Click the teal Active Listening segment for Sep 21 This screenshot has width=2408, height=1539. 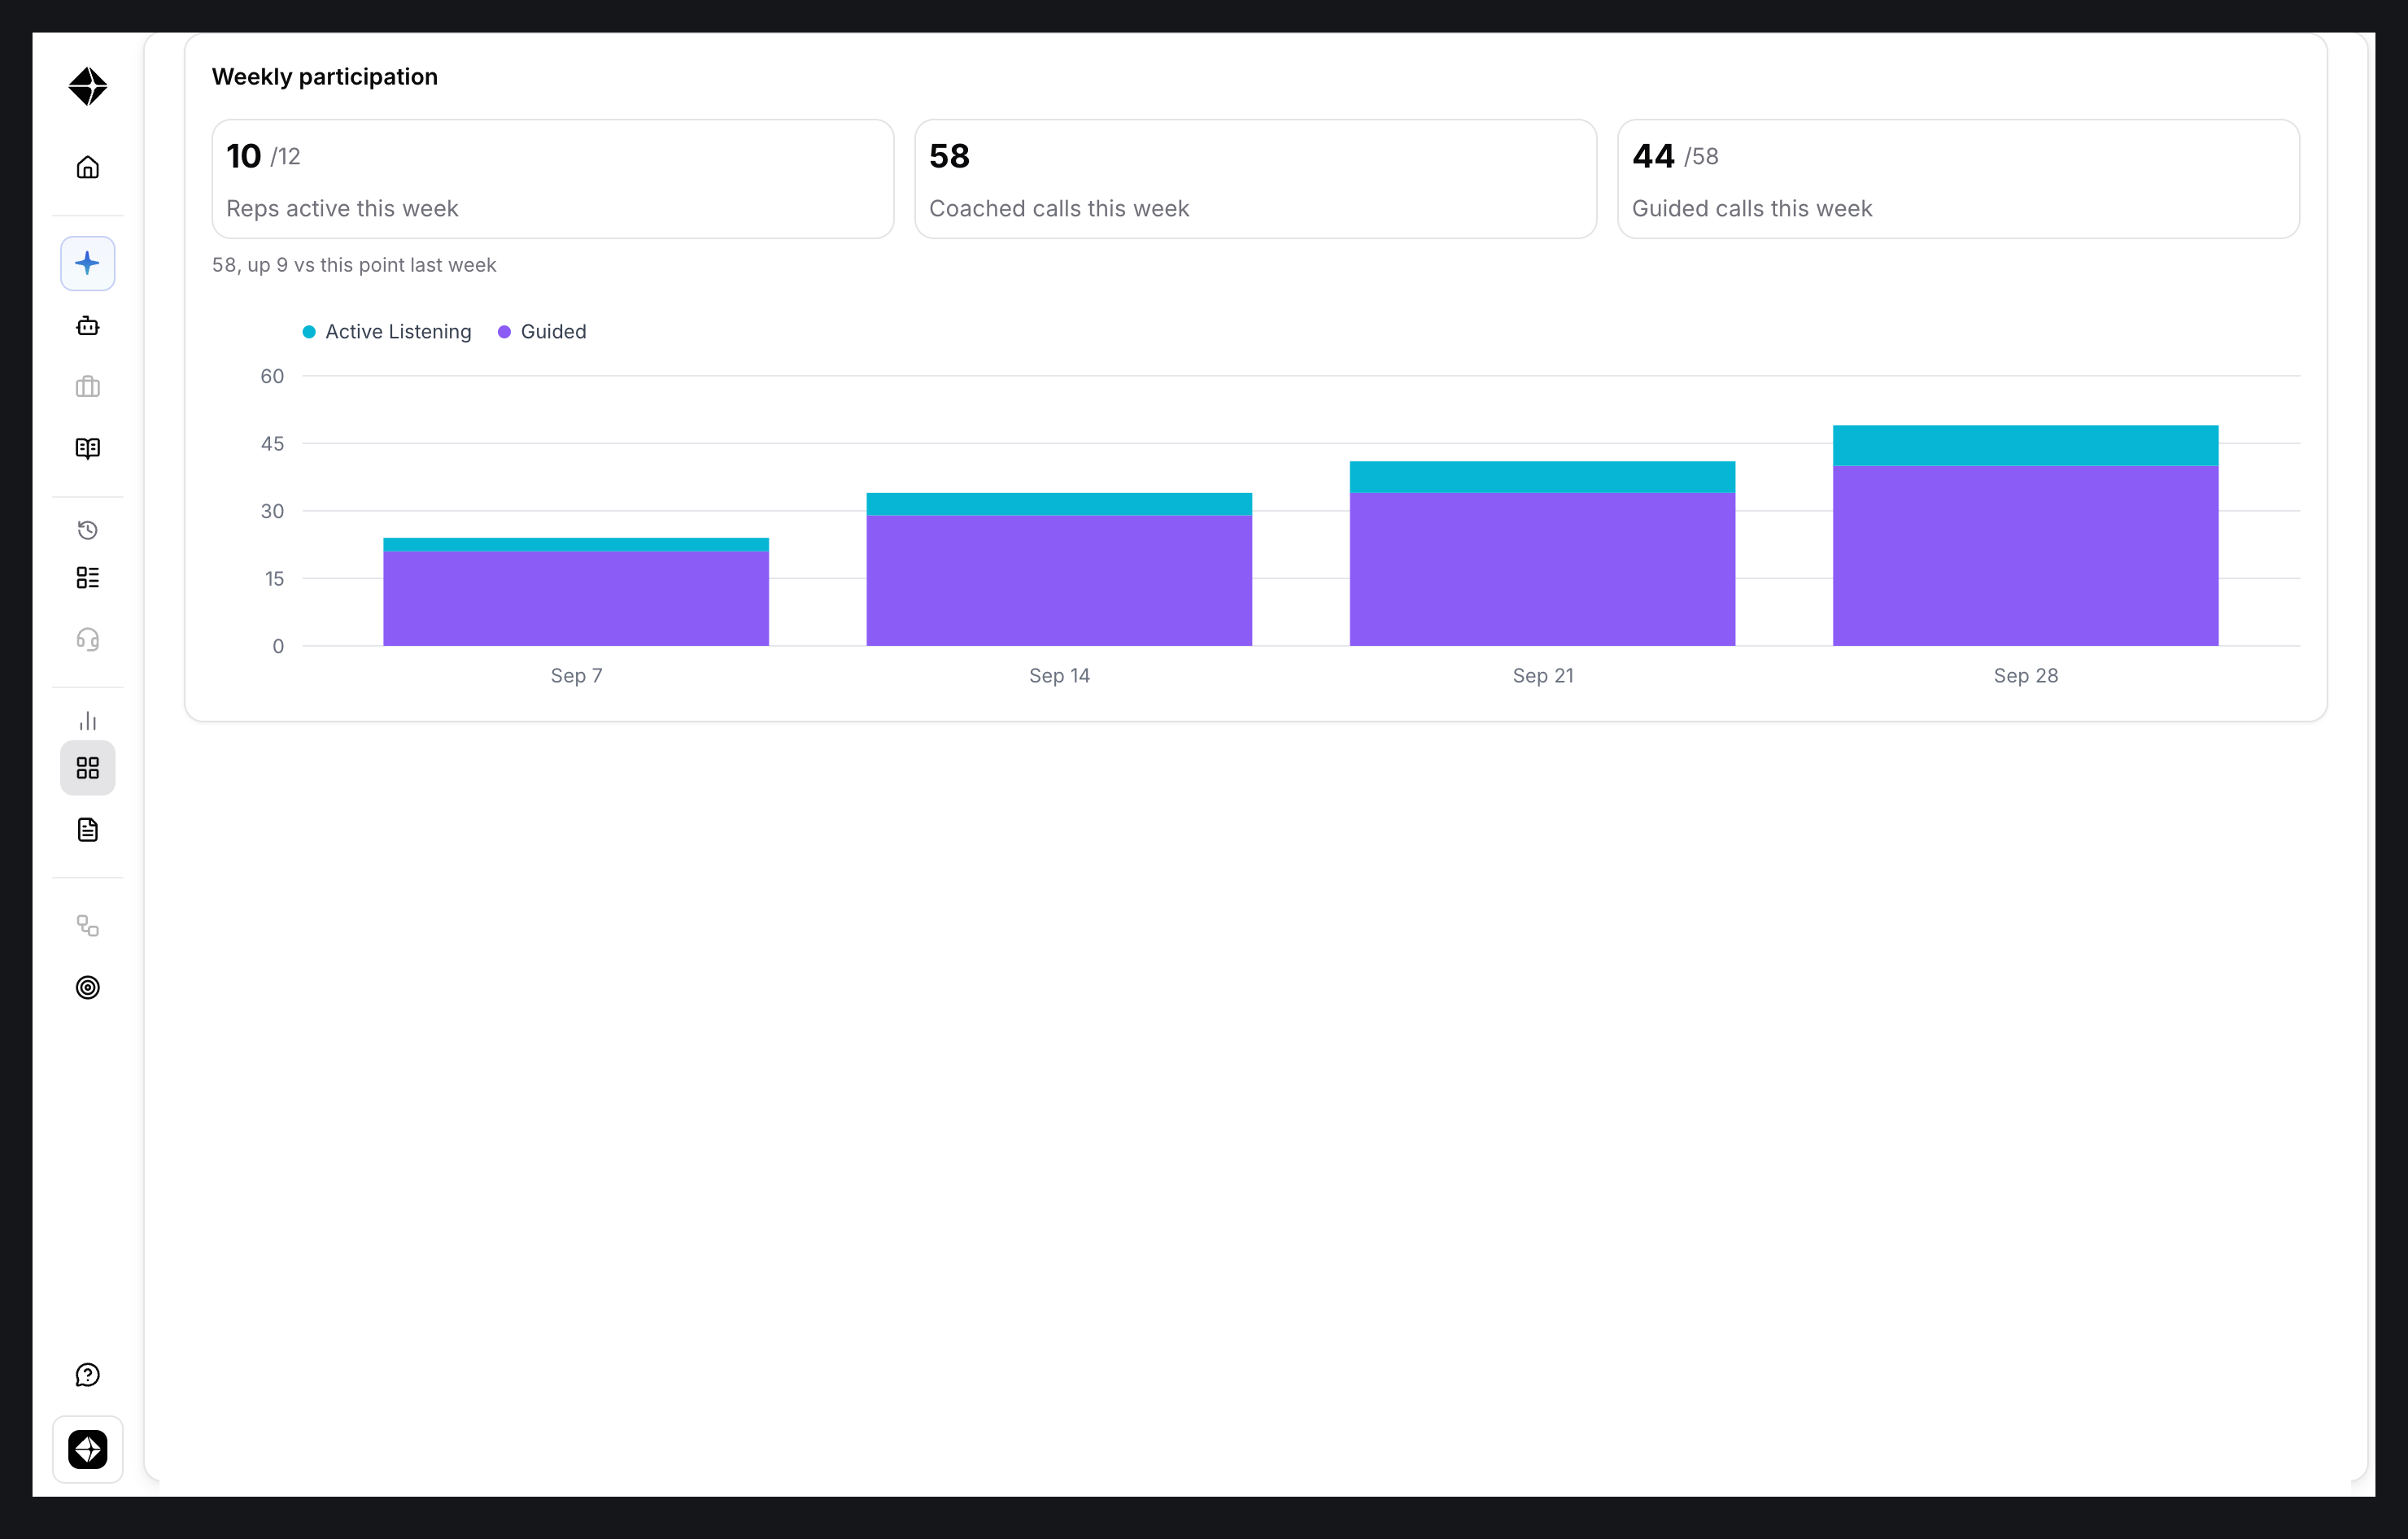pos(1542,477)
